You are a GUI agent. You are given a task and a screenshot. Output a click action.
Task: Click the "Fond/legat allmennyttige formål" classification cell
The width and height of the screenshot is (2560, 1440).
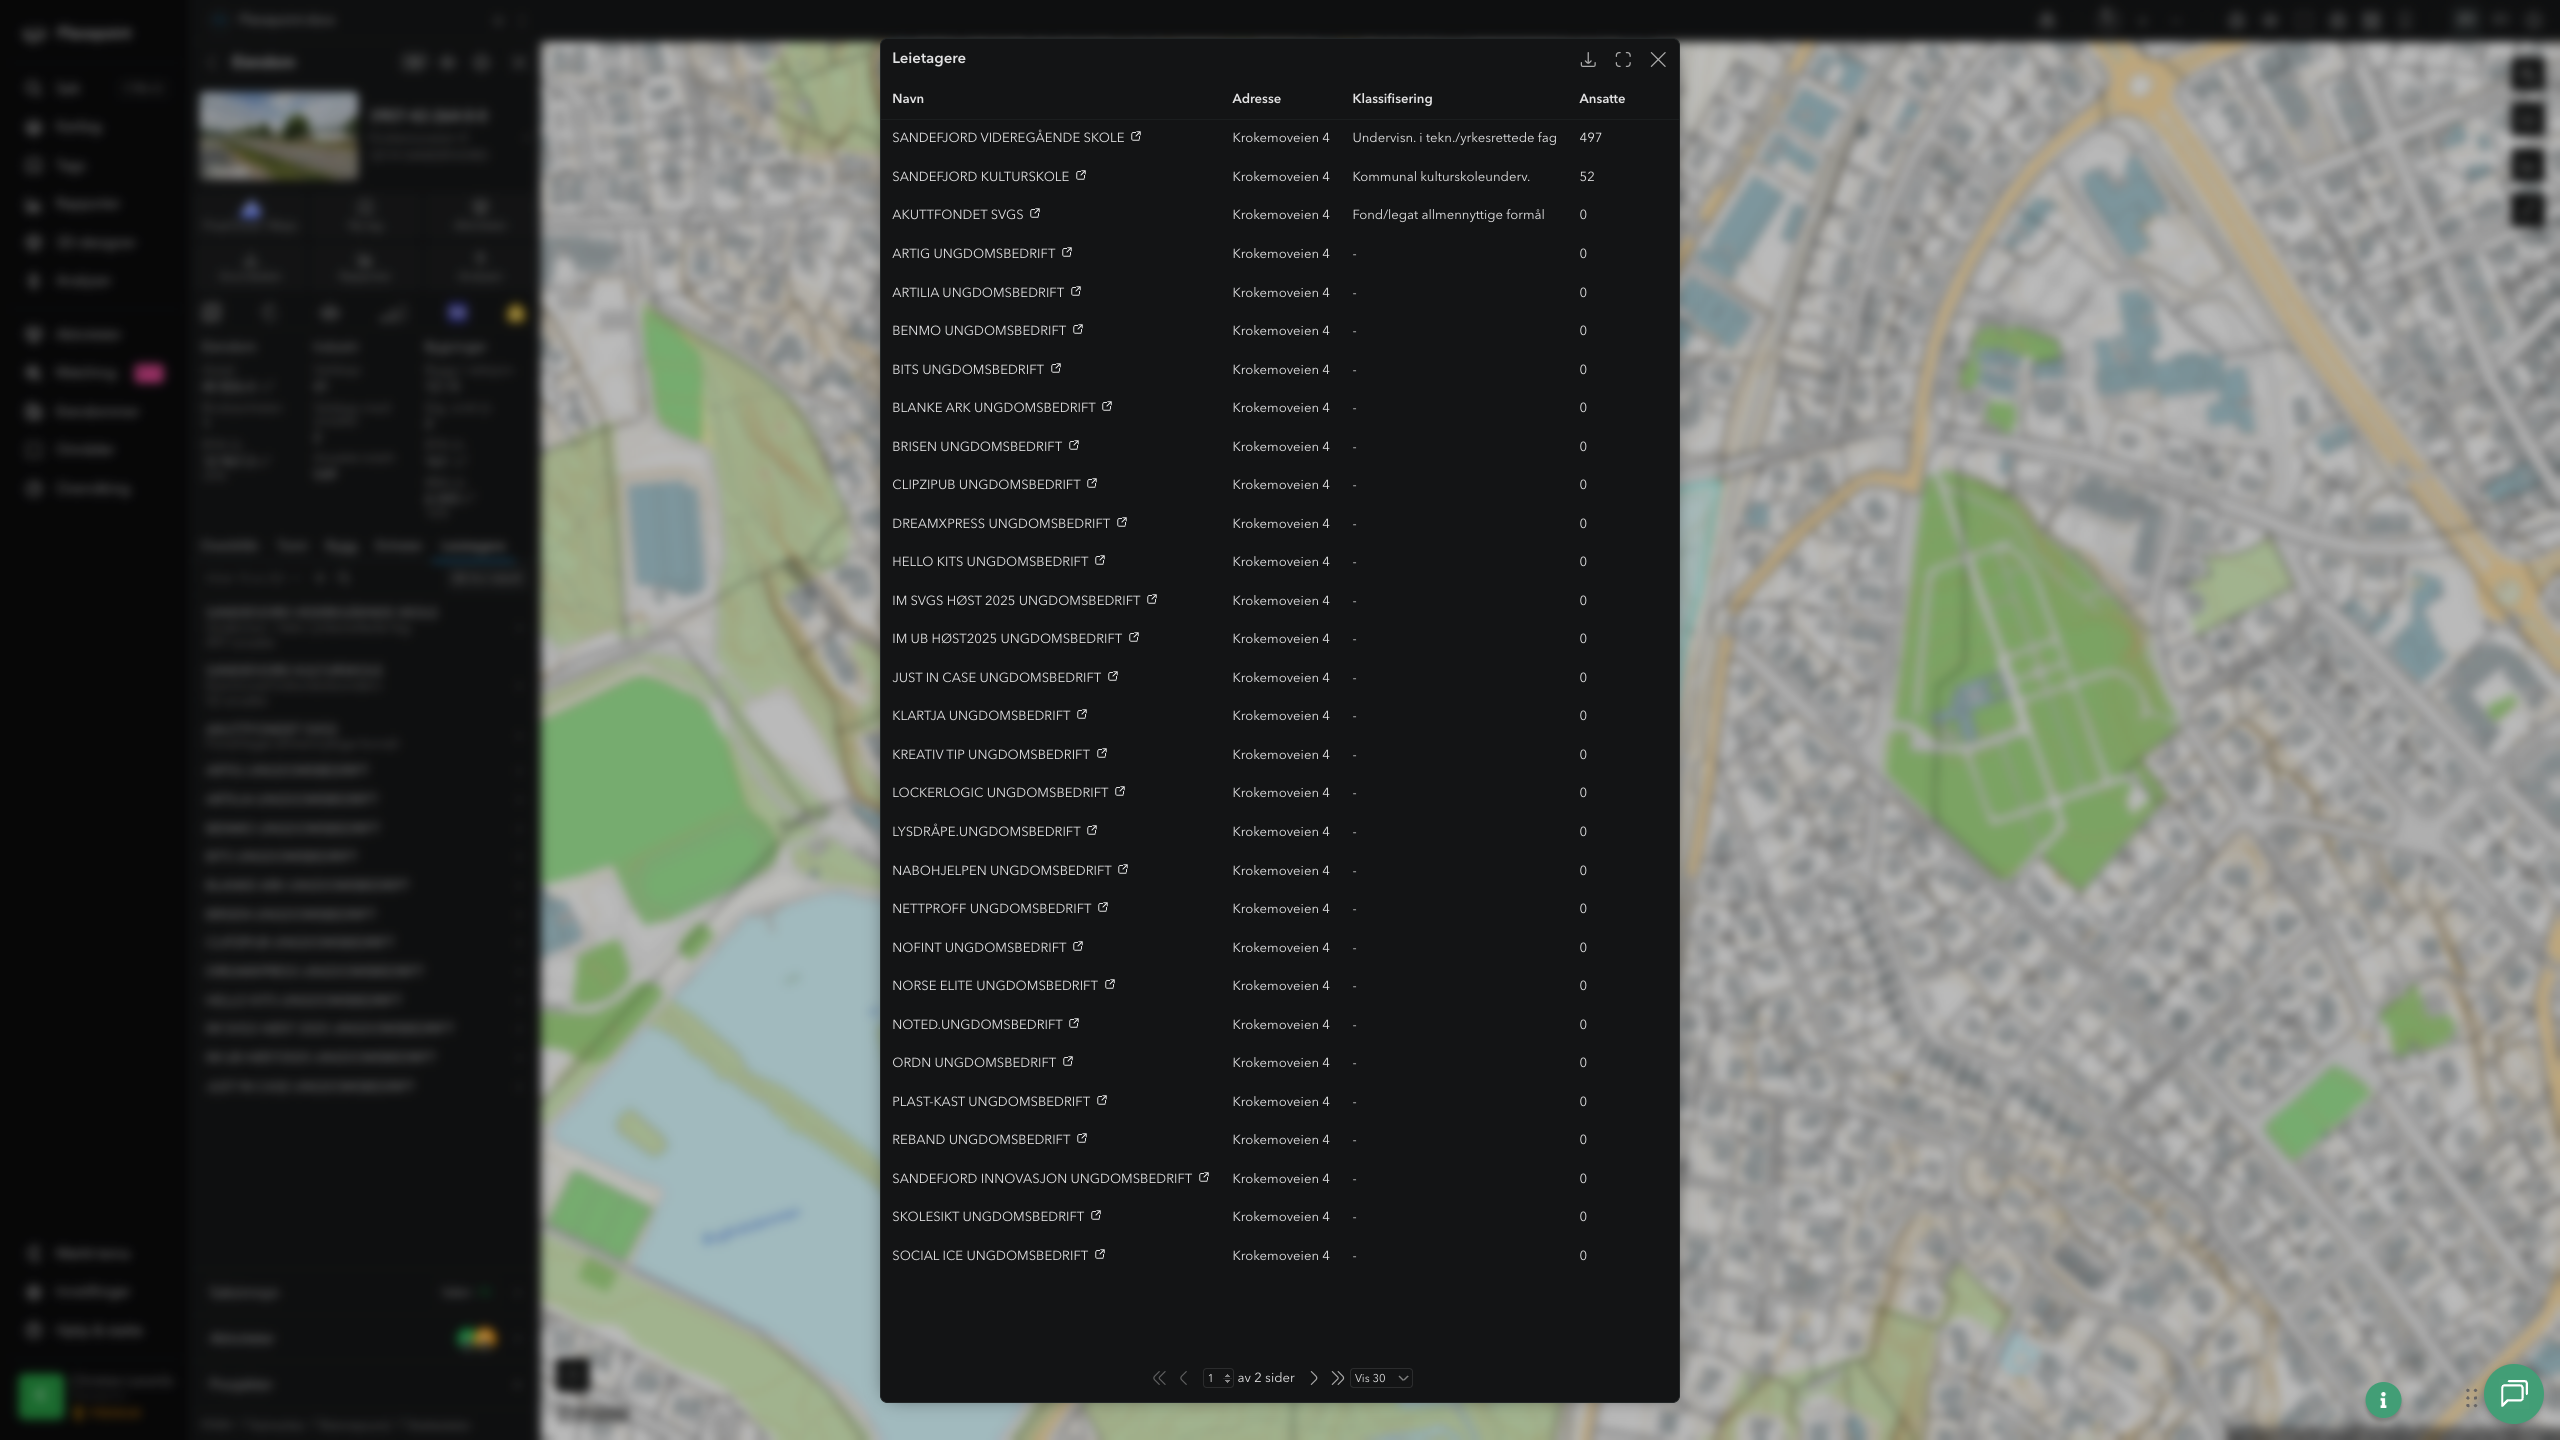click(x=1448, y=215)
